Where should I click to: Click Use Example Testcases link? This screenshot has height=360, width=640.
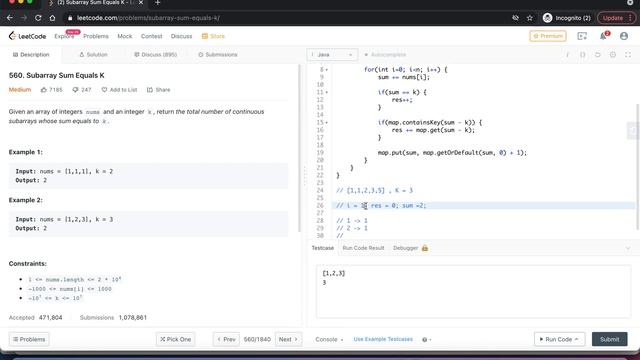pyautogui.click(x=383, y=340)
